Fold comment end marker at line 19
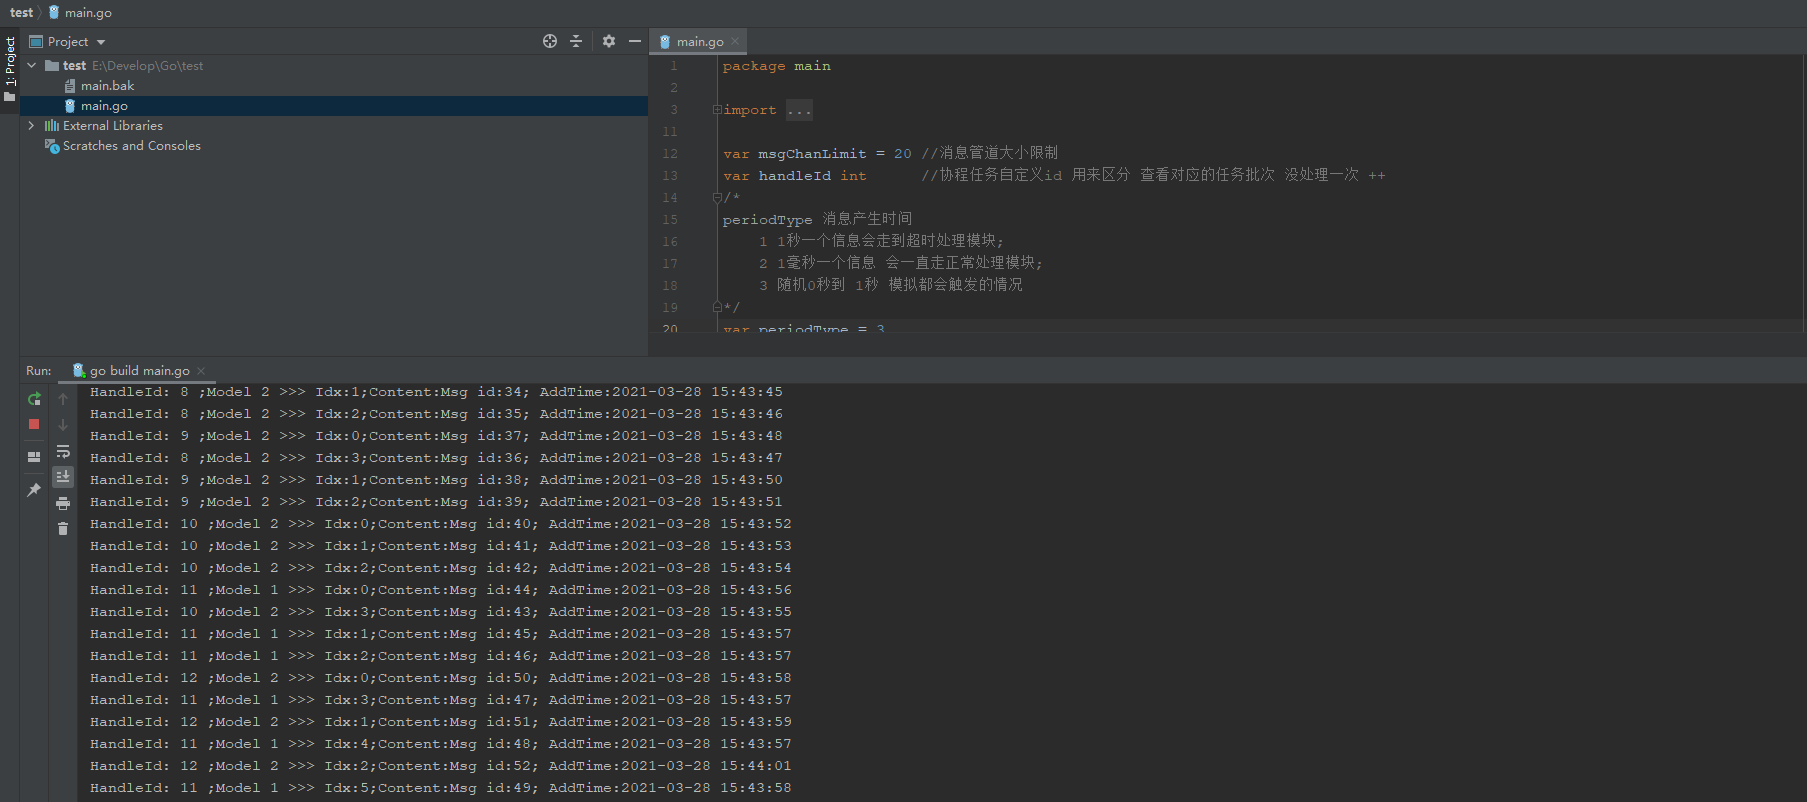The image size is (1807, 802). click(716, 308)
